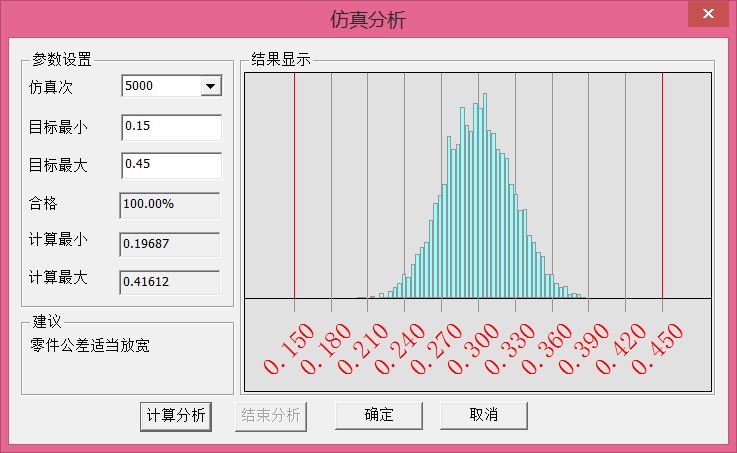Click the greyed-out 结束分析 button

[x=268, y=415]
